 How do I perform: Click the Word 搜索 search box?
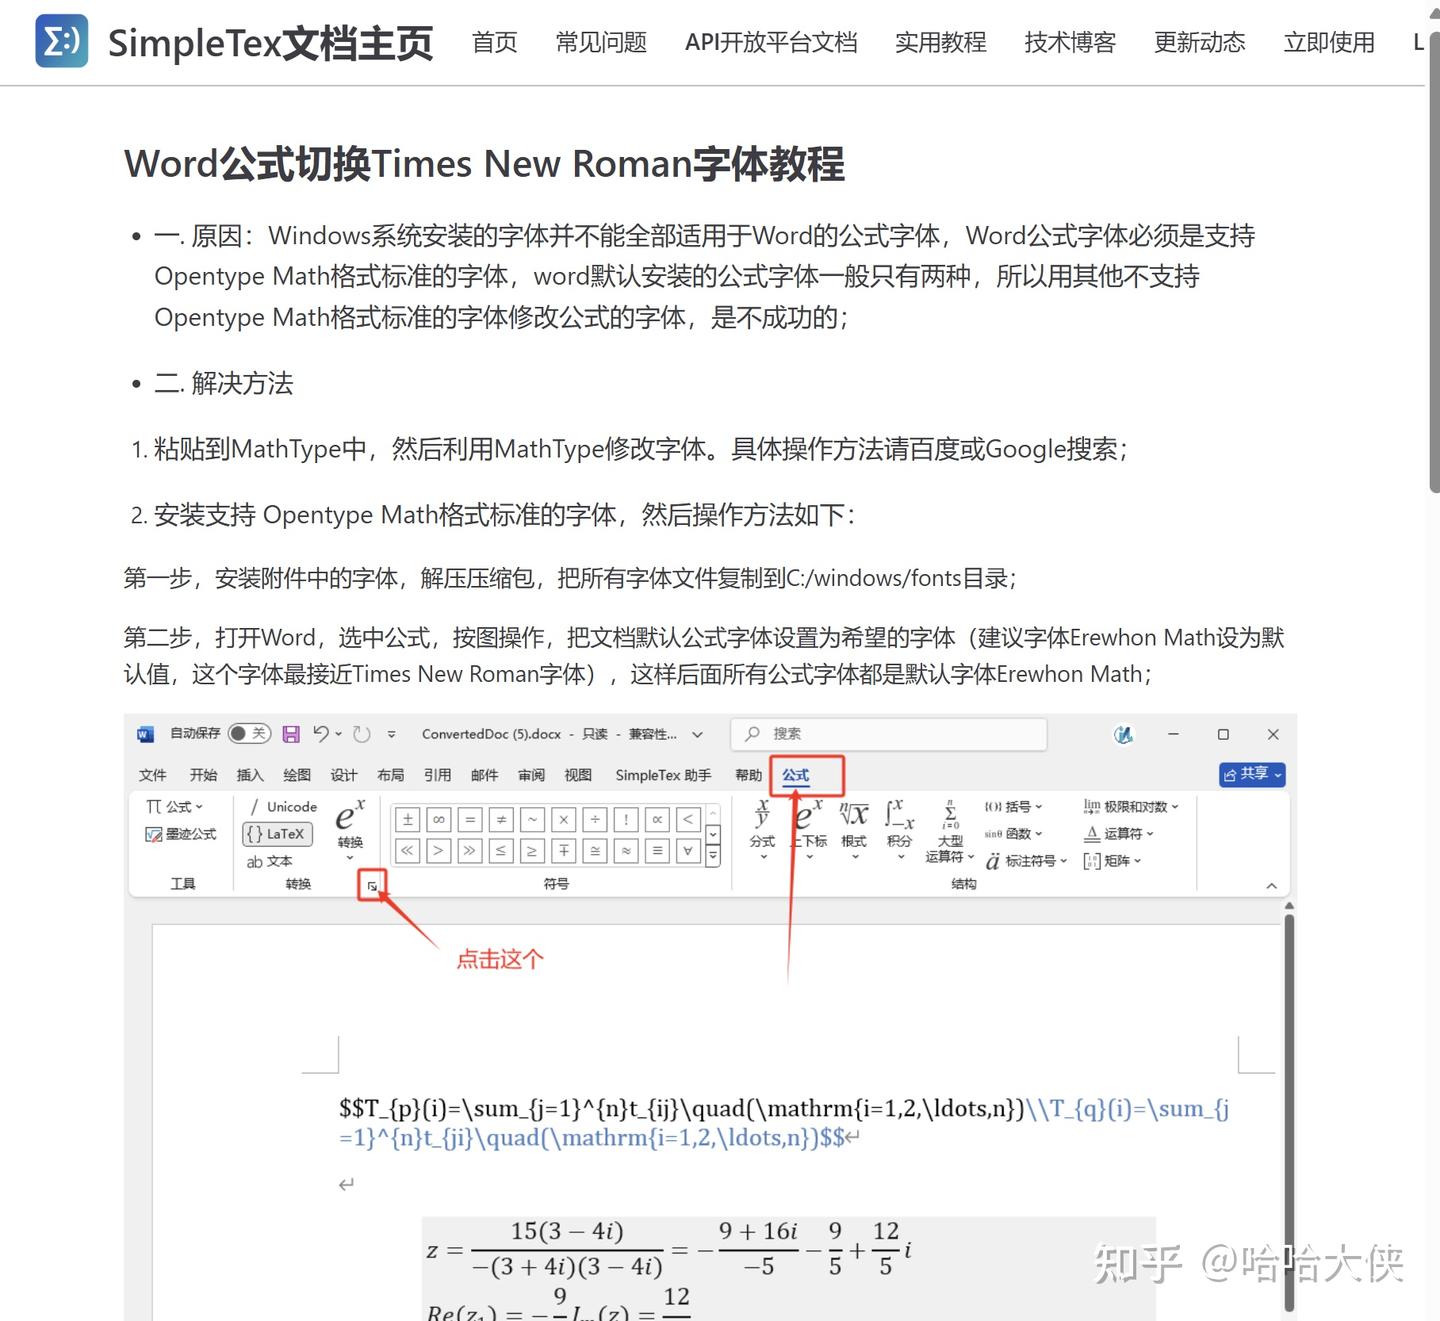pyautogui.click(x=888, y=734)
